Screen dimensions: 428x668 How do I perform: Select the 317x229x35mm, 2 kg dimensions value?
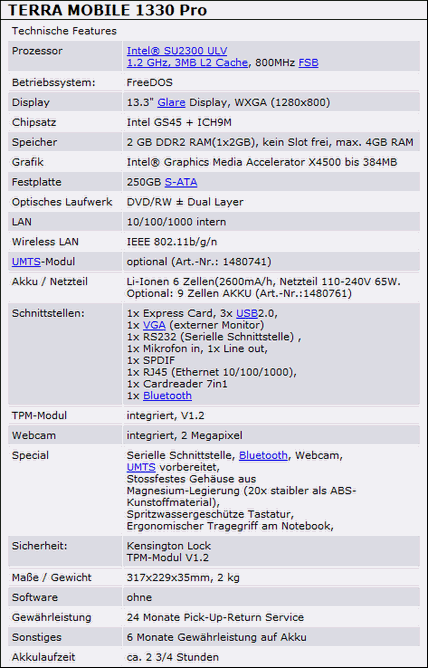click(183, 578)
